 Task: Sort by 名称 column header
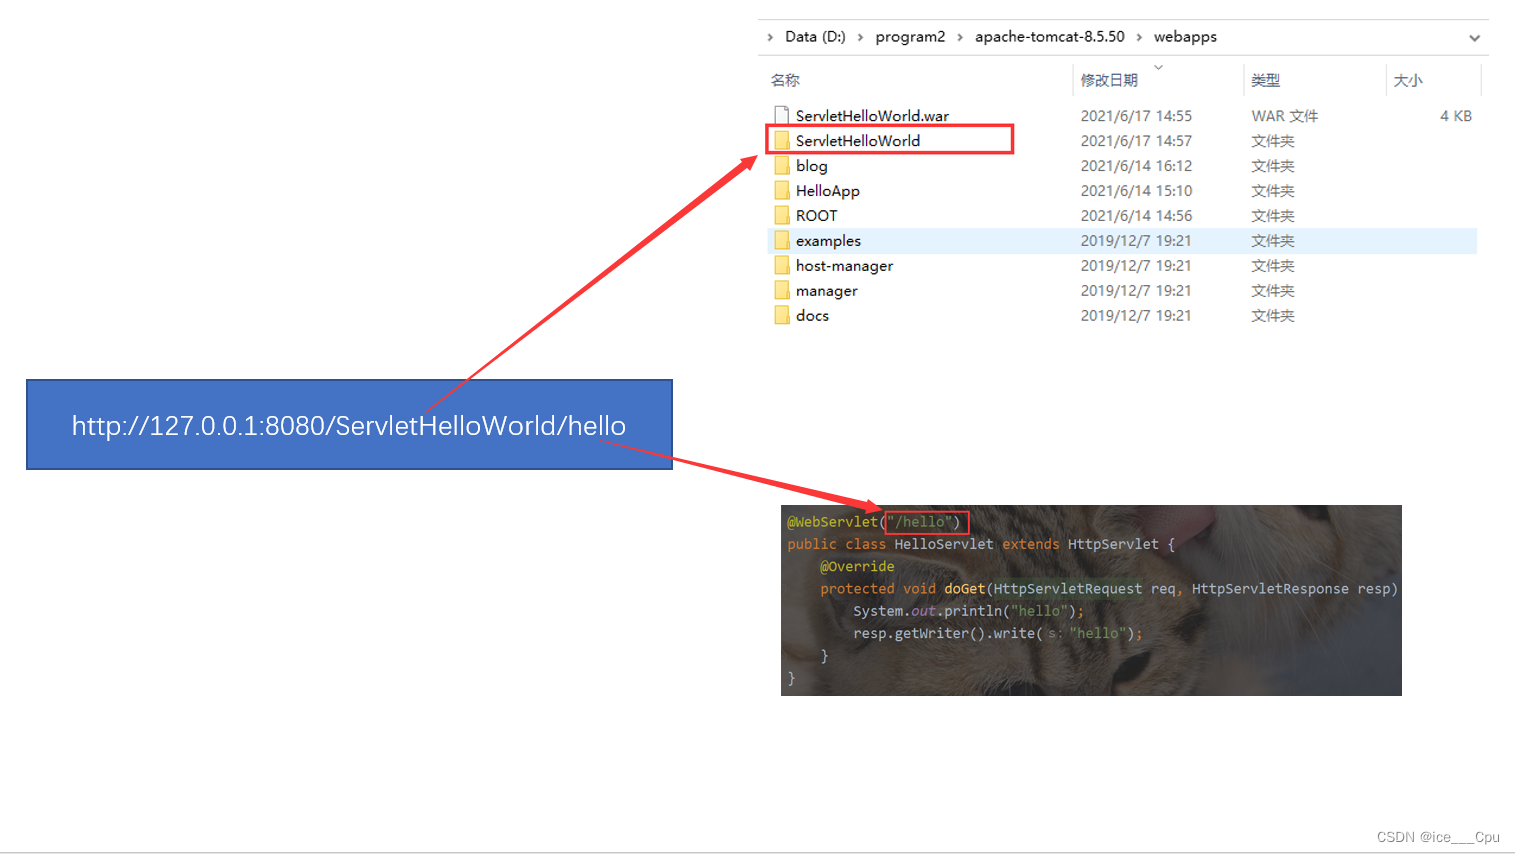(785, 80)
